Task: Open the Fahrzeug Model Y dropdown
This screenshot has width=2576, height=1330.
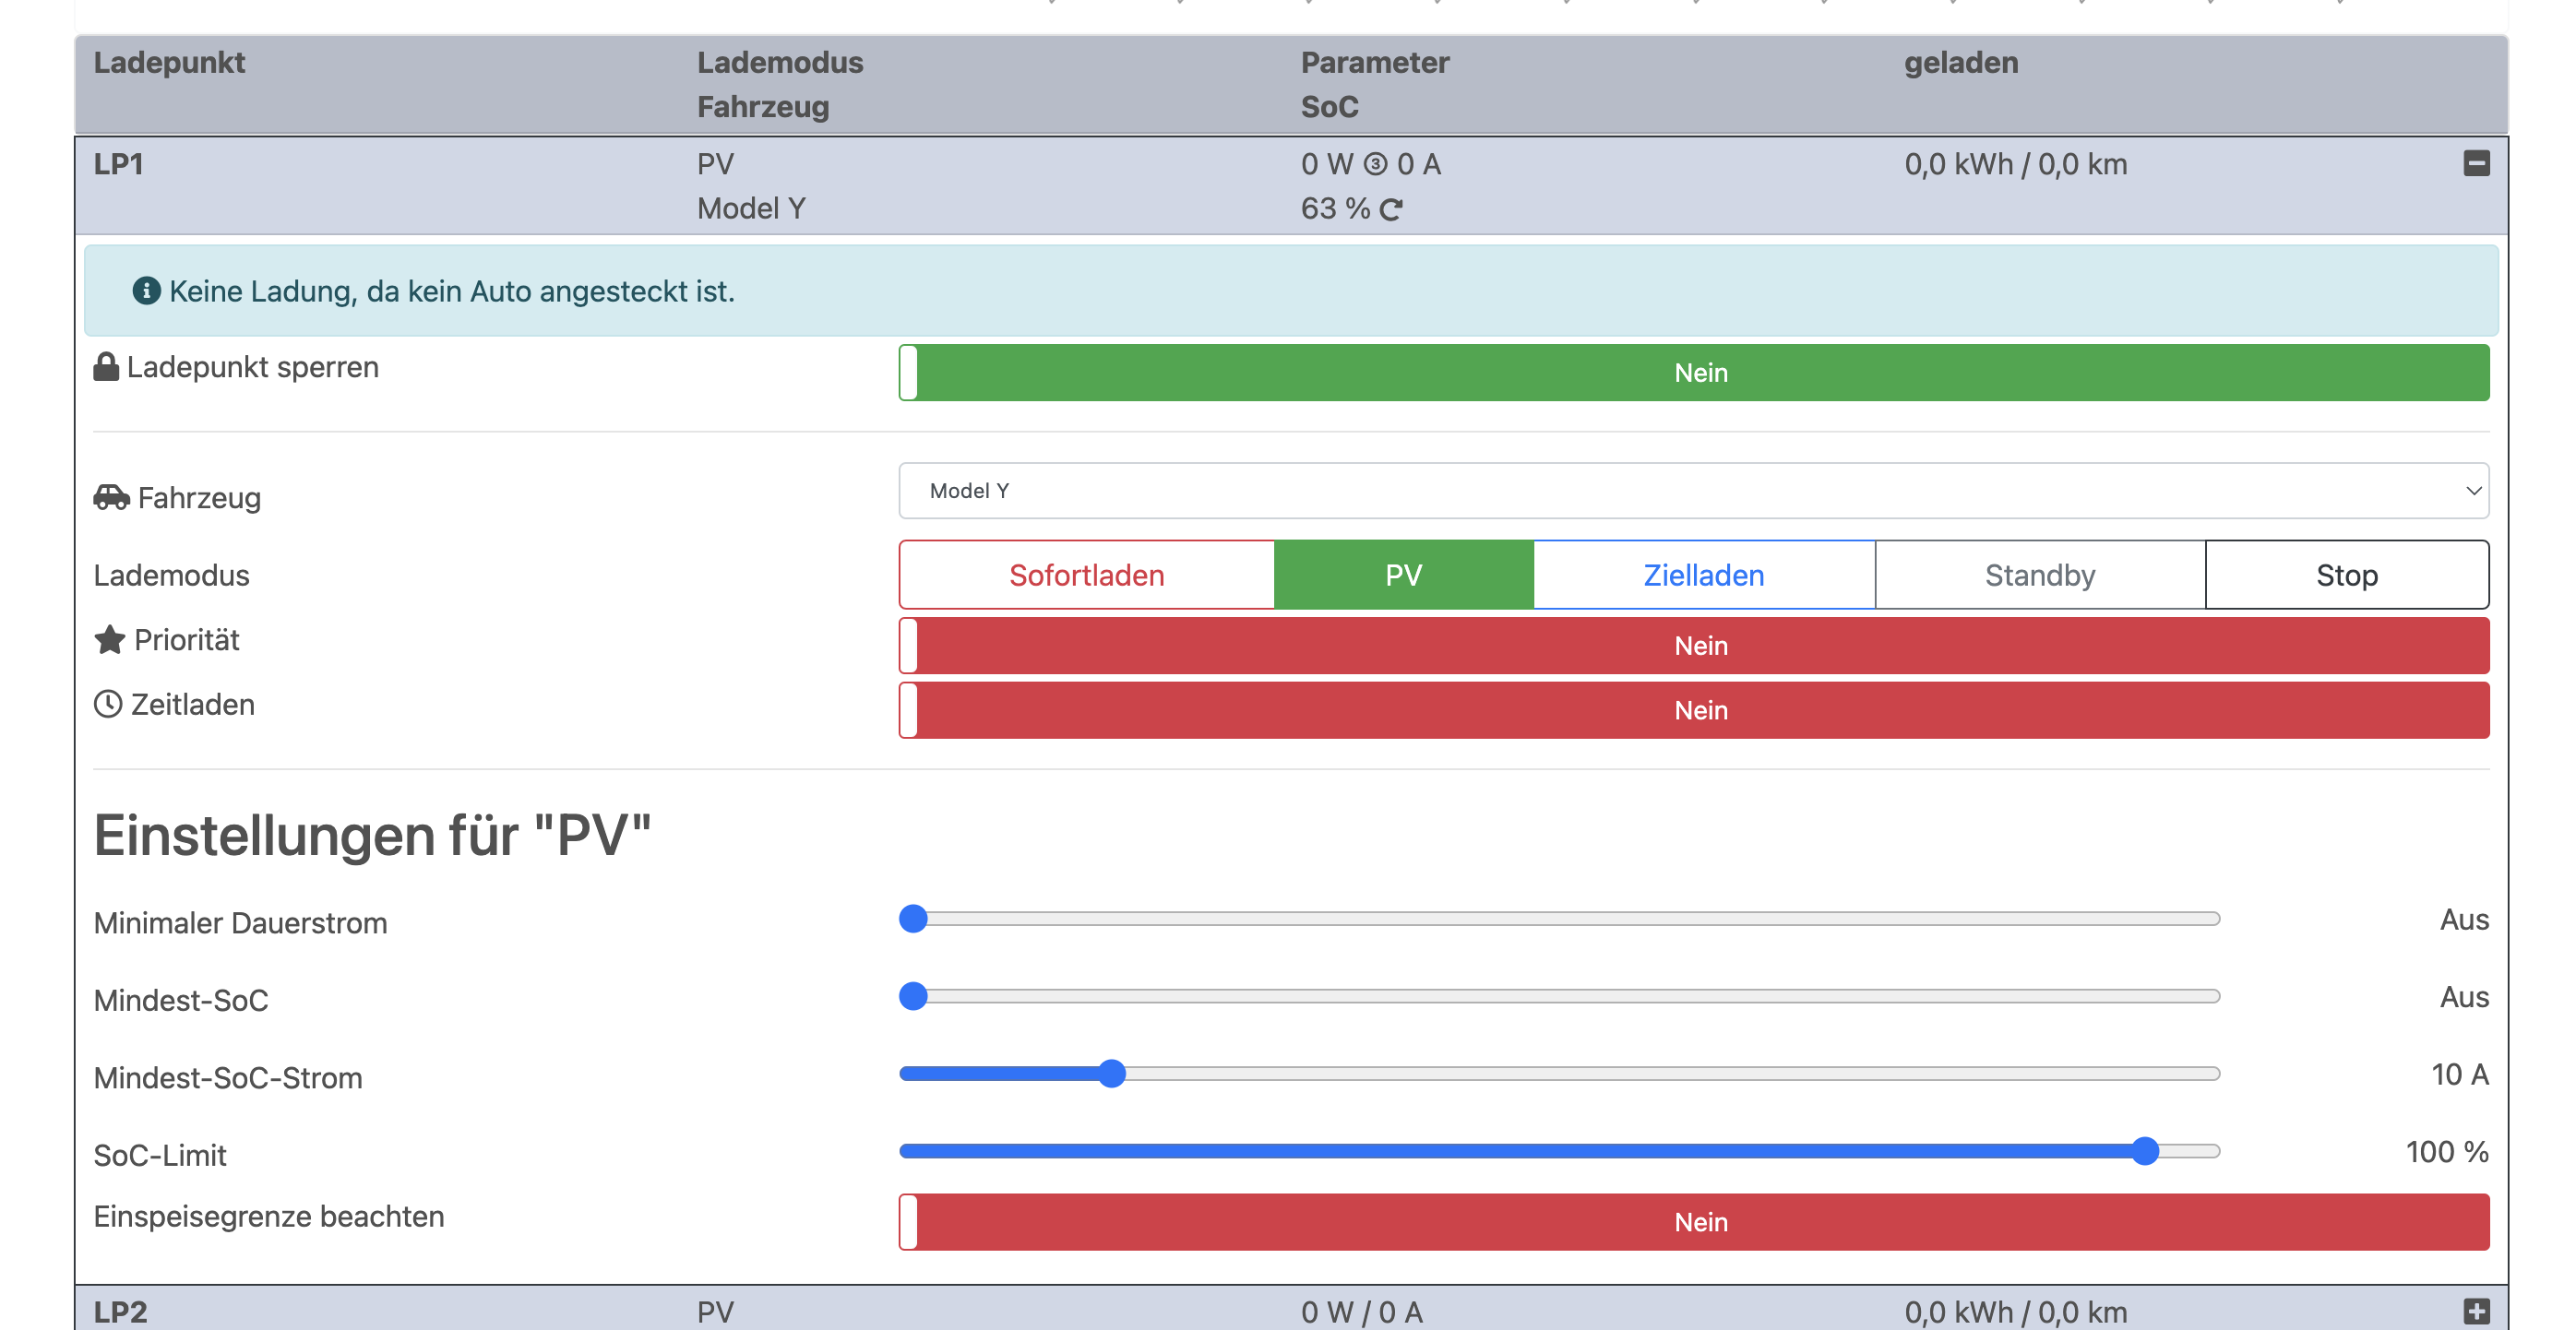Action: click(1693, 491)
